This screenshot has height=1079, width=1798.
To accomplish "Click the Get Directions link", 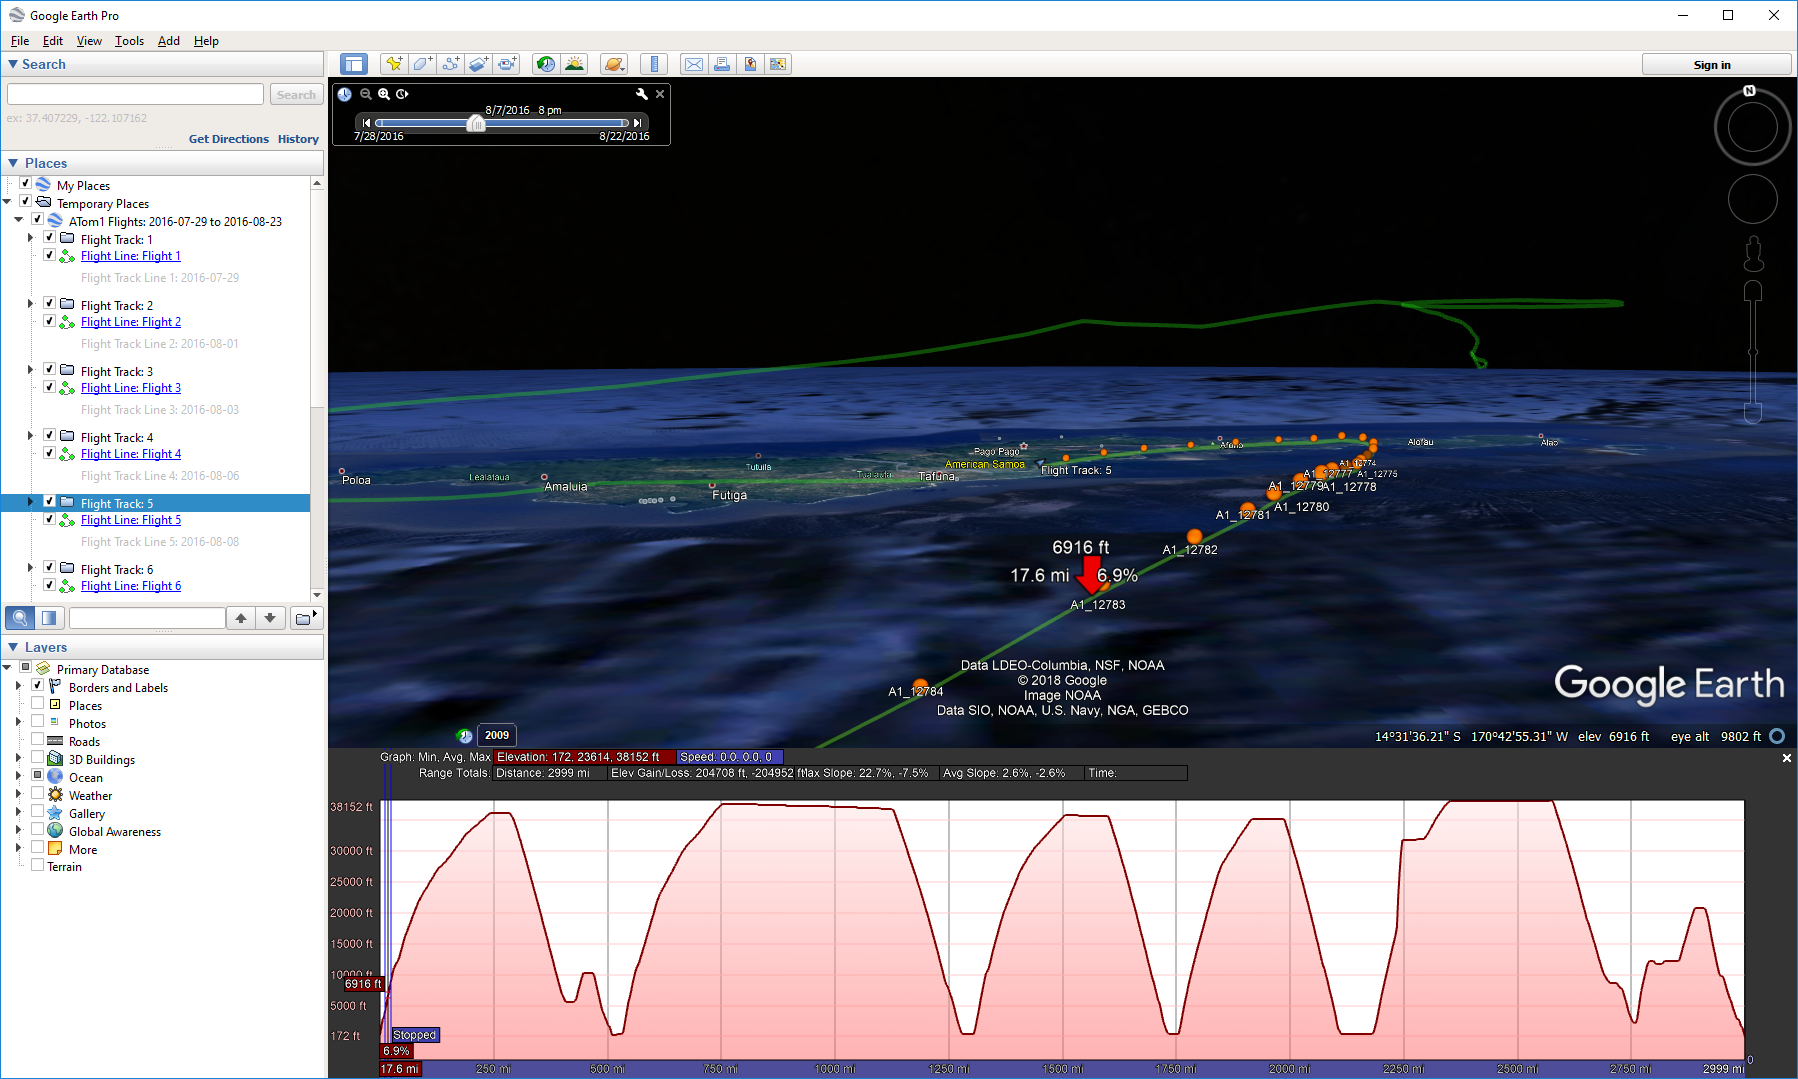I will click(x=228, y=139).
